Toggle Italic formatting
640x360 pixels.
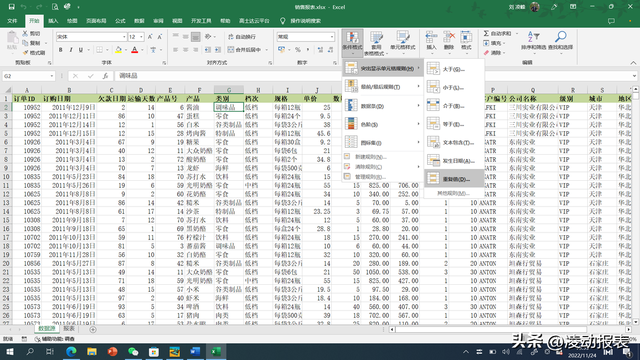point(71,50)
